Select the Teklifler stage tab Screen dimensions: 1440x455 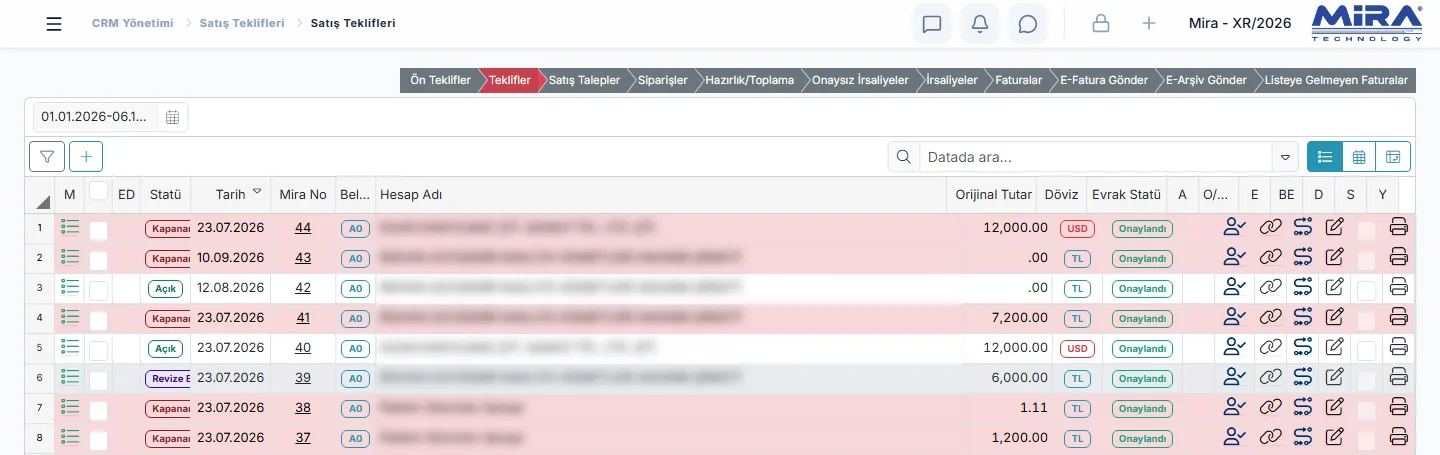click(510, 80)
